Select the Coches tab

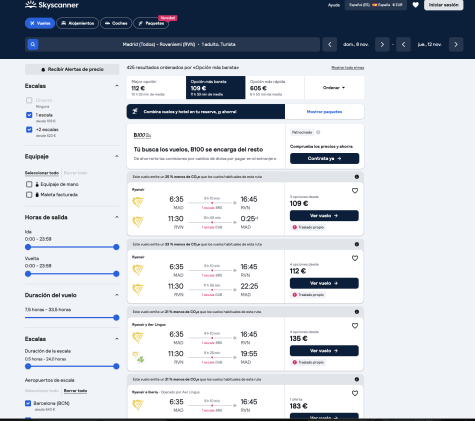(x=116, y=23)
